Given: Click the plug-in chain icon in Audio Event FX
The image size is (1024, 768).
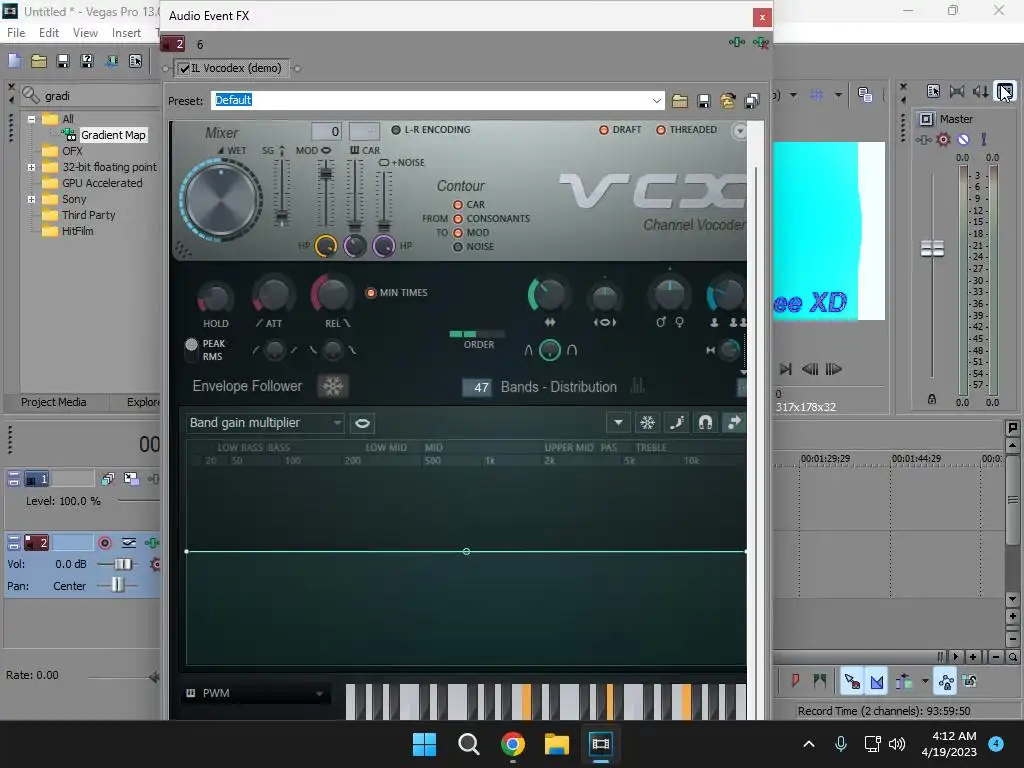Looking at the screenshot, I should coord(737,42).
